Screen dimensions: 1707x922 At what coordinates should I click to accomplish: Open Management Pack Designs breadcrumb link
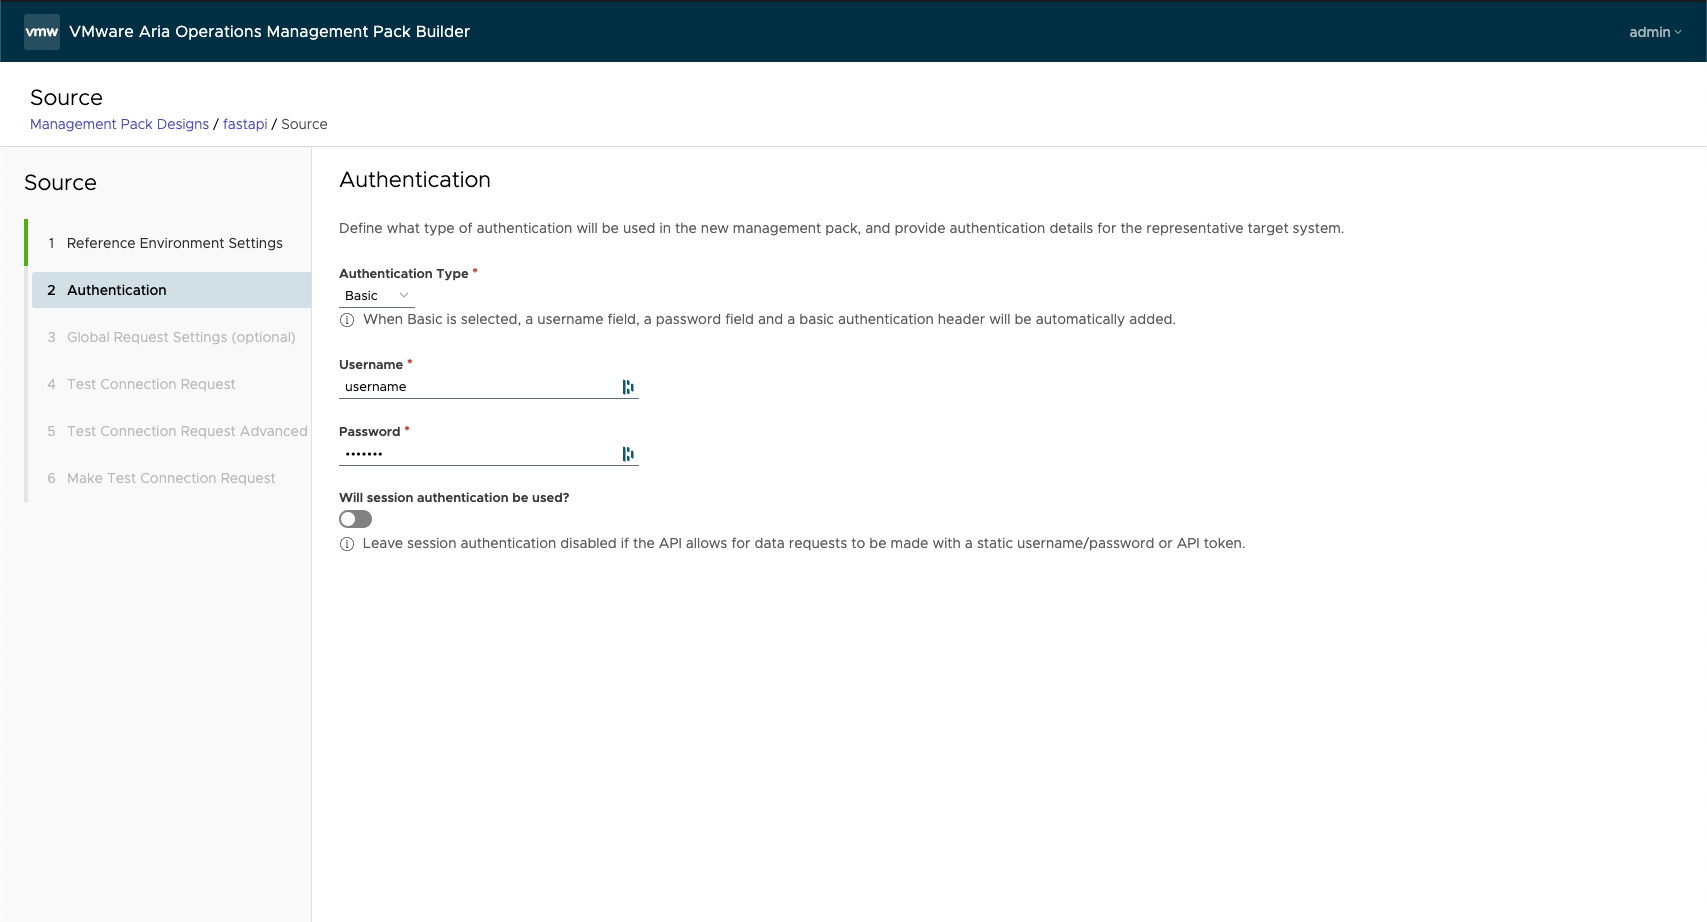click(119, 124)
